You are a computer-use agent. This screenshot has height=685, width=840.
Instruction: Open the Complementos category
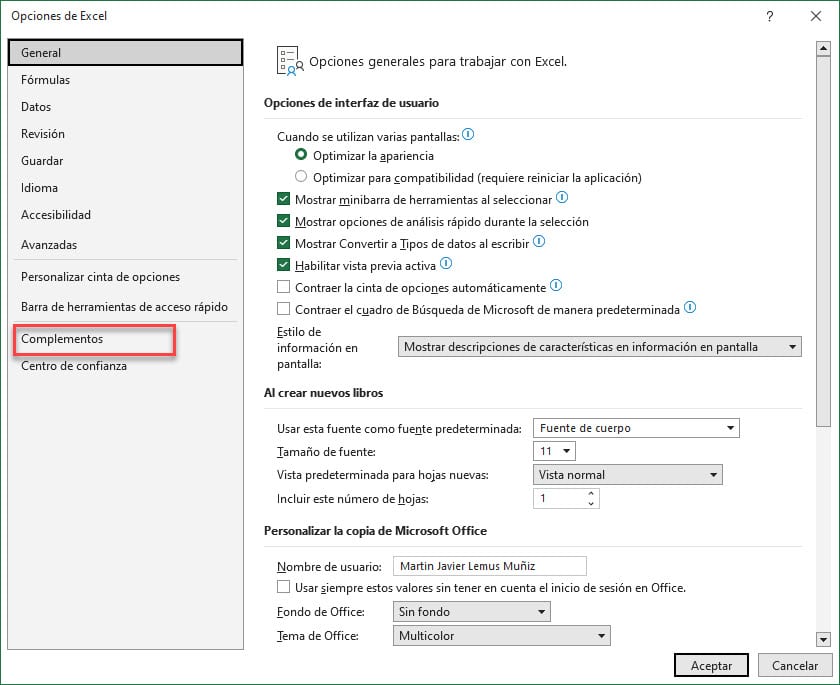[x=62, y=339]
